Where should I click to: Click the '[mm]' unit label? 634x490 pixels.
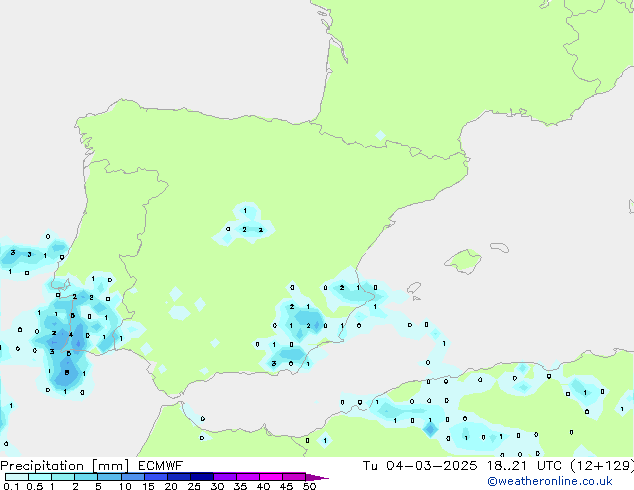point(110,466)
